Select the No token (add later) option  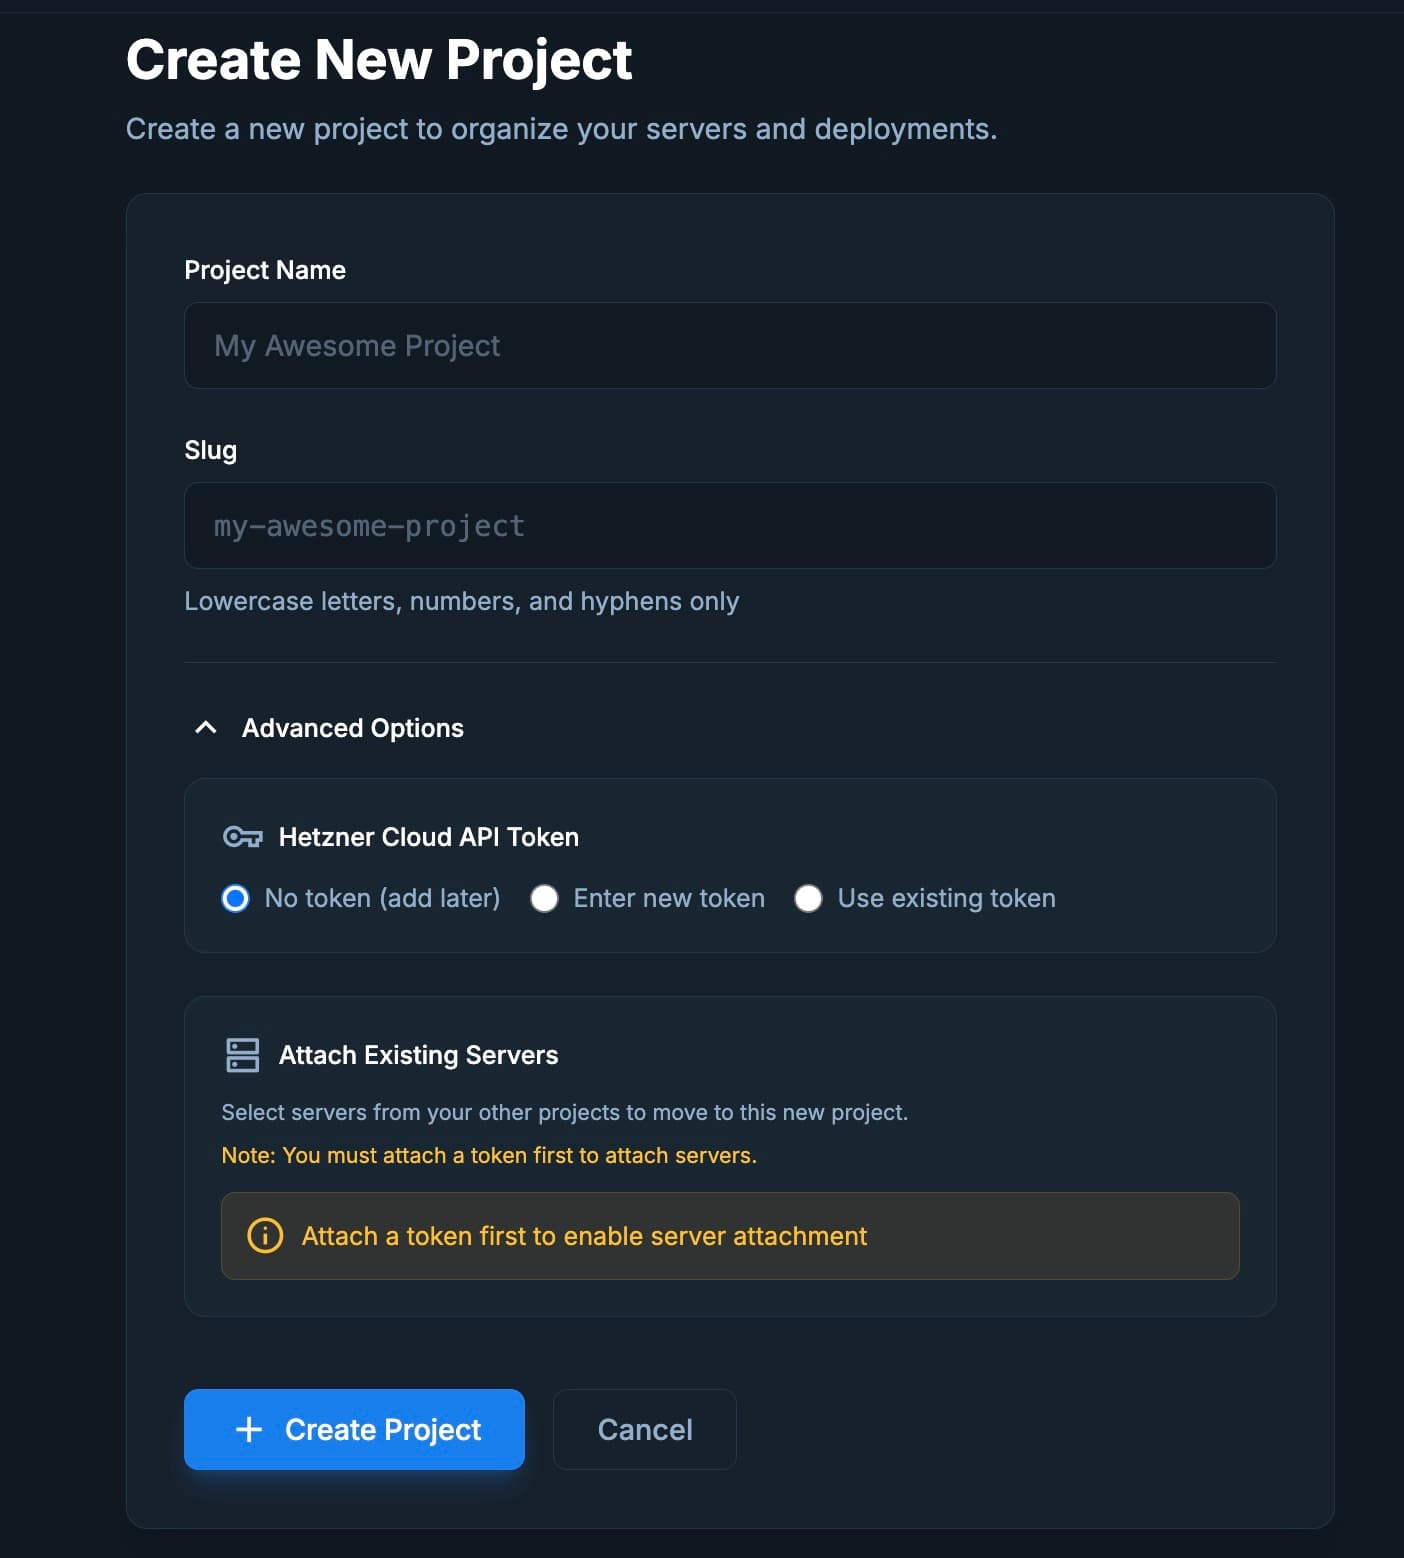tap(234, 899)
